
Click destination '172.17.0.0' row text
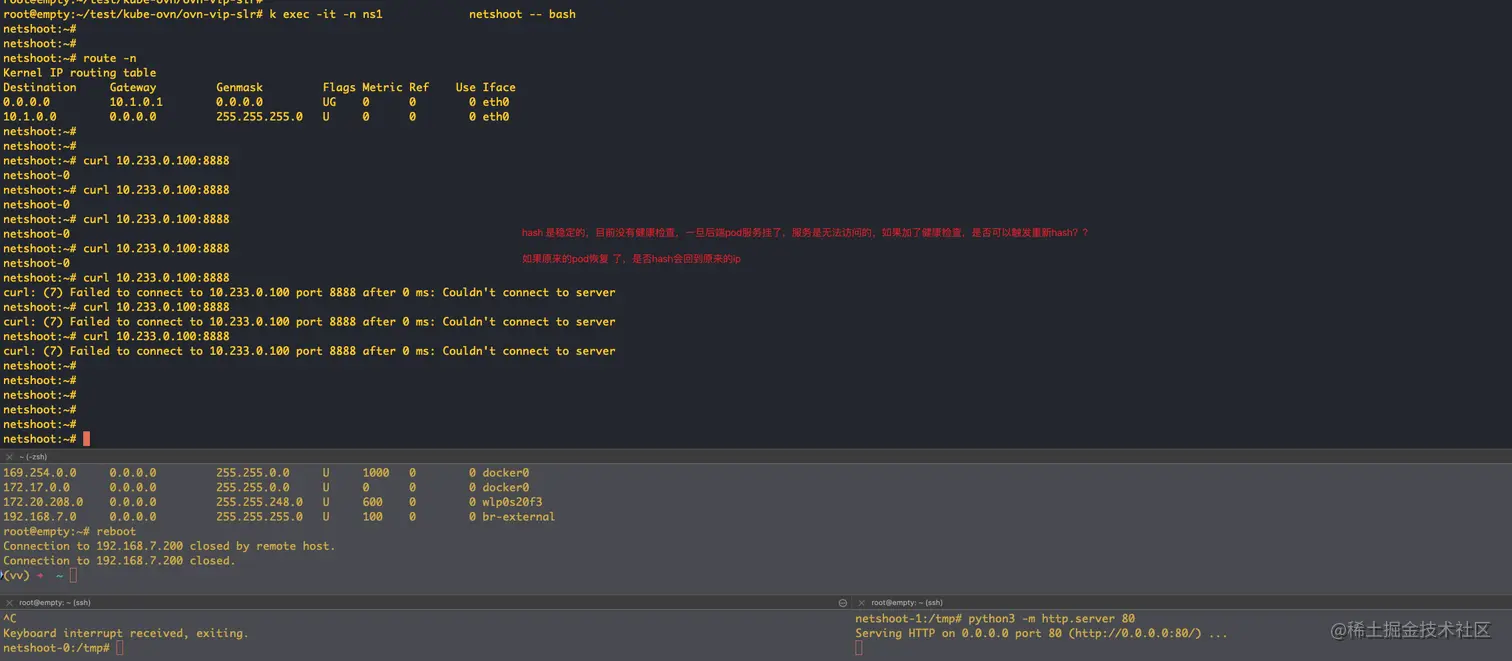coord(37,488)
